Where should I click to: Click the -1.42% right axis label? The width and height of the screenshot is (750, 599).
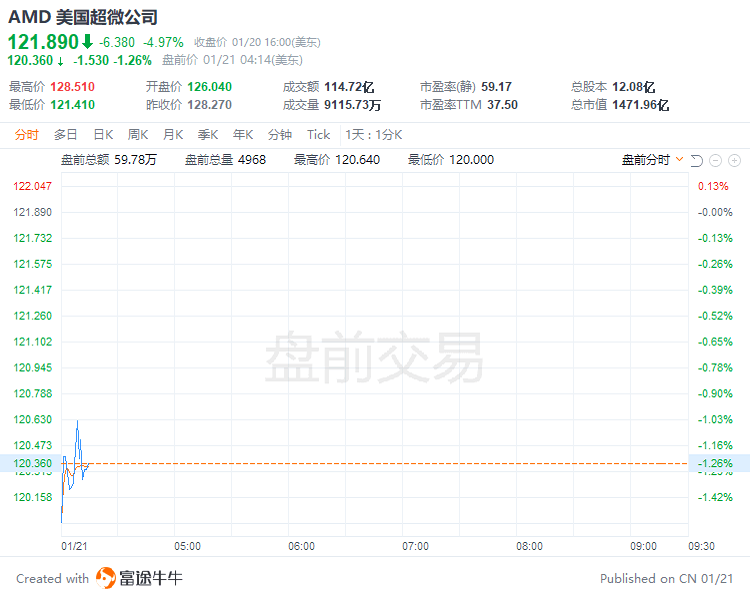[x=715, y=497]
